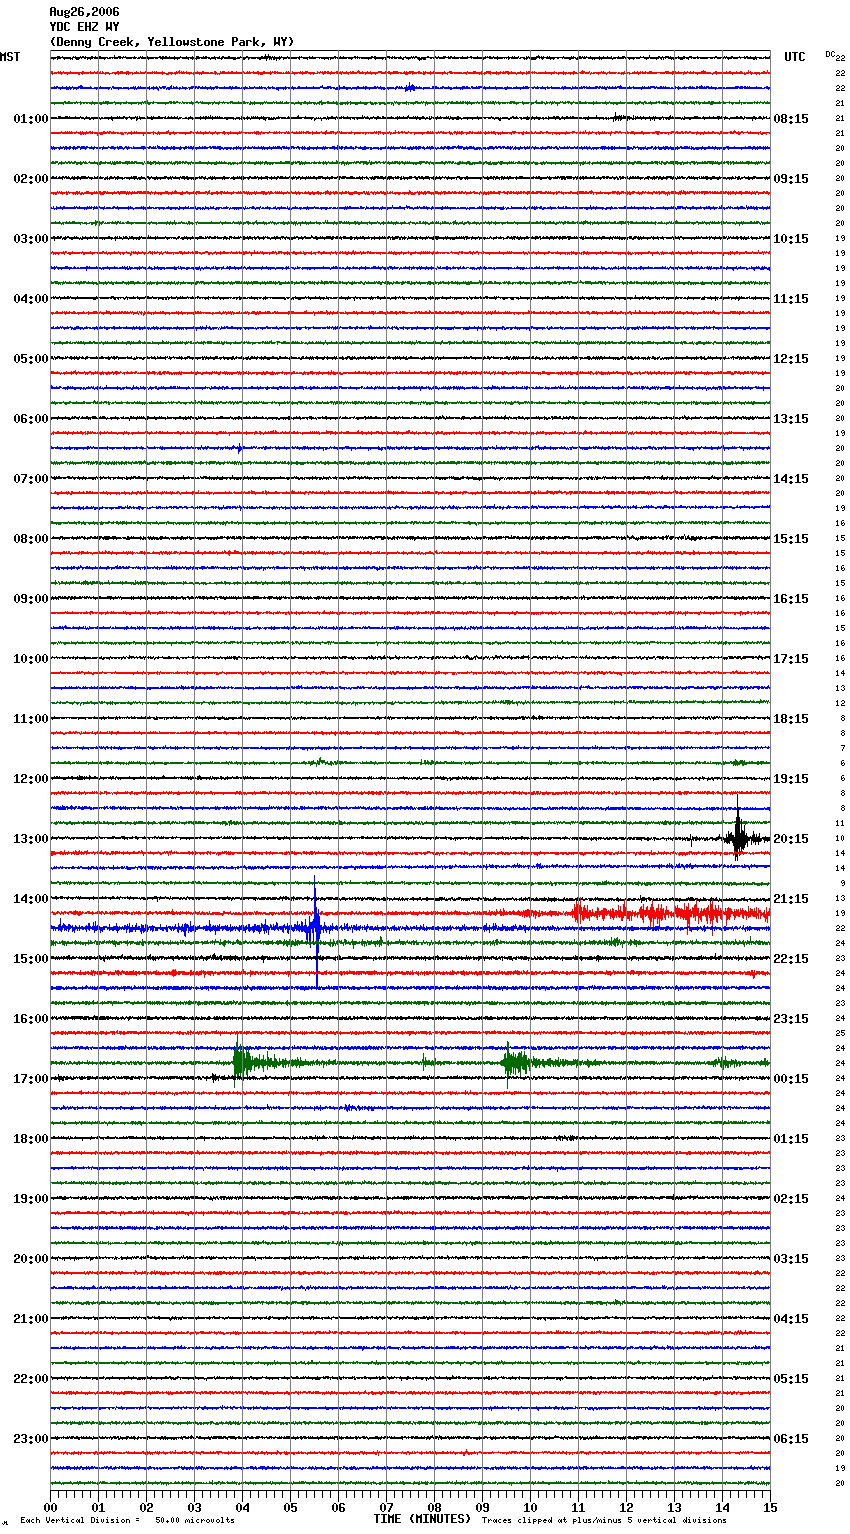Click the 23:15 UTC time label

[x=791, y=1019]
